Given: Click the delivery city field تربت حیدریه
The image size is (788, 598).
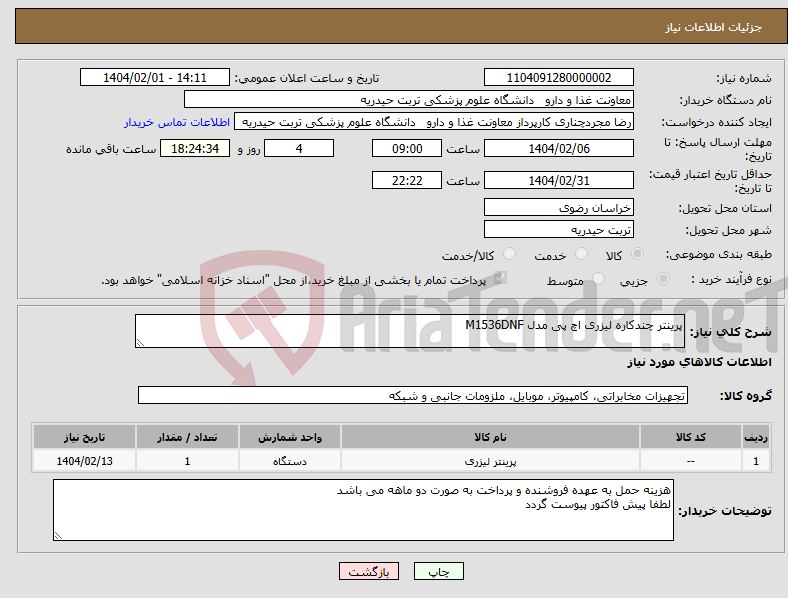Looking at the screenshot, I should pyautogui.click(x=559, y=230).
